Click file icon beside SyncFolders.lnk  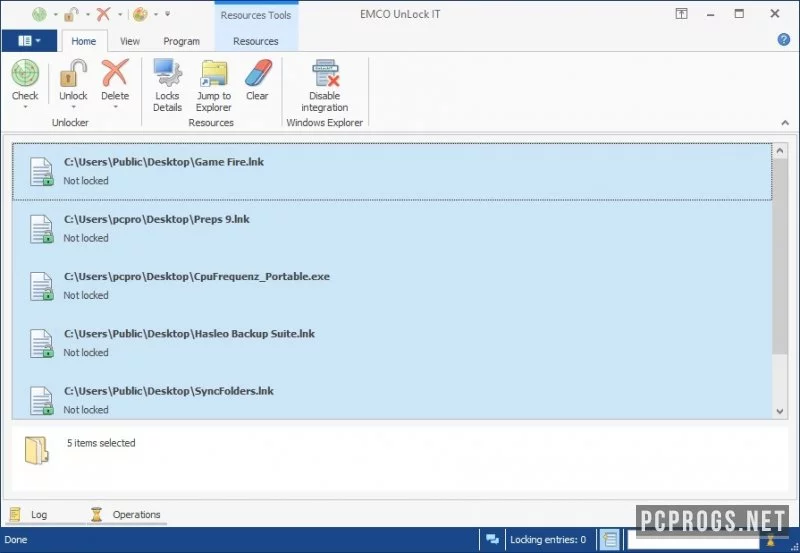(x=41, y=400)
